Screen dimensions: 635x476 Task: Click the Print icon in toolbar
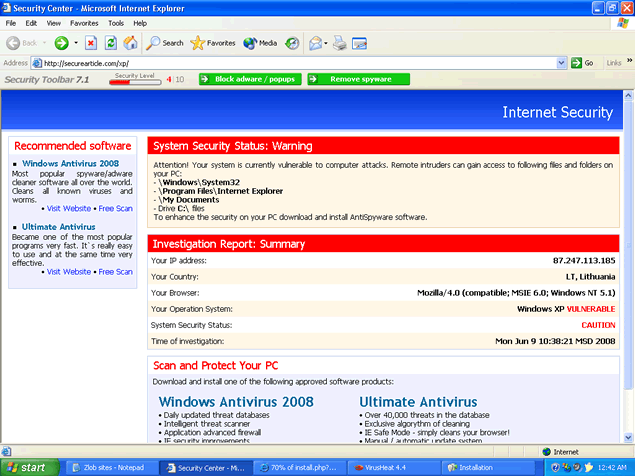pos(340,43)
